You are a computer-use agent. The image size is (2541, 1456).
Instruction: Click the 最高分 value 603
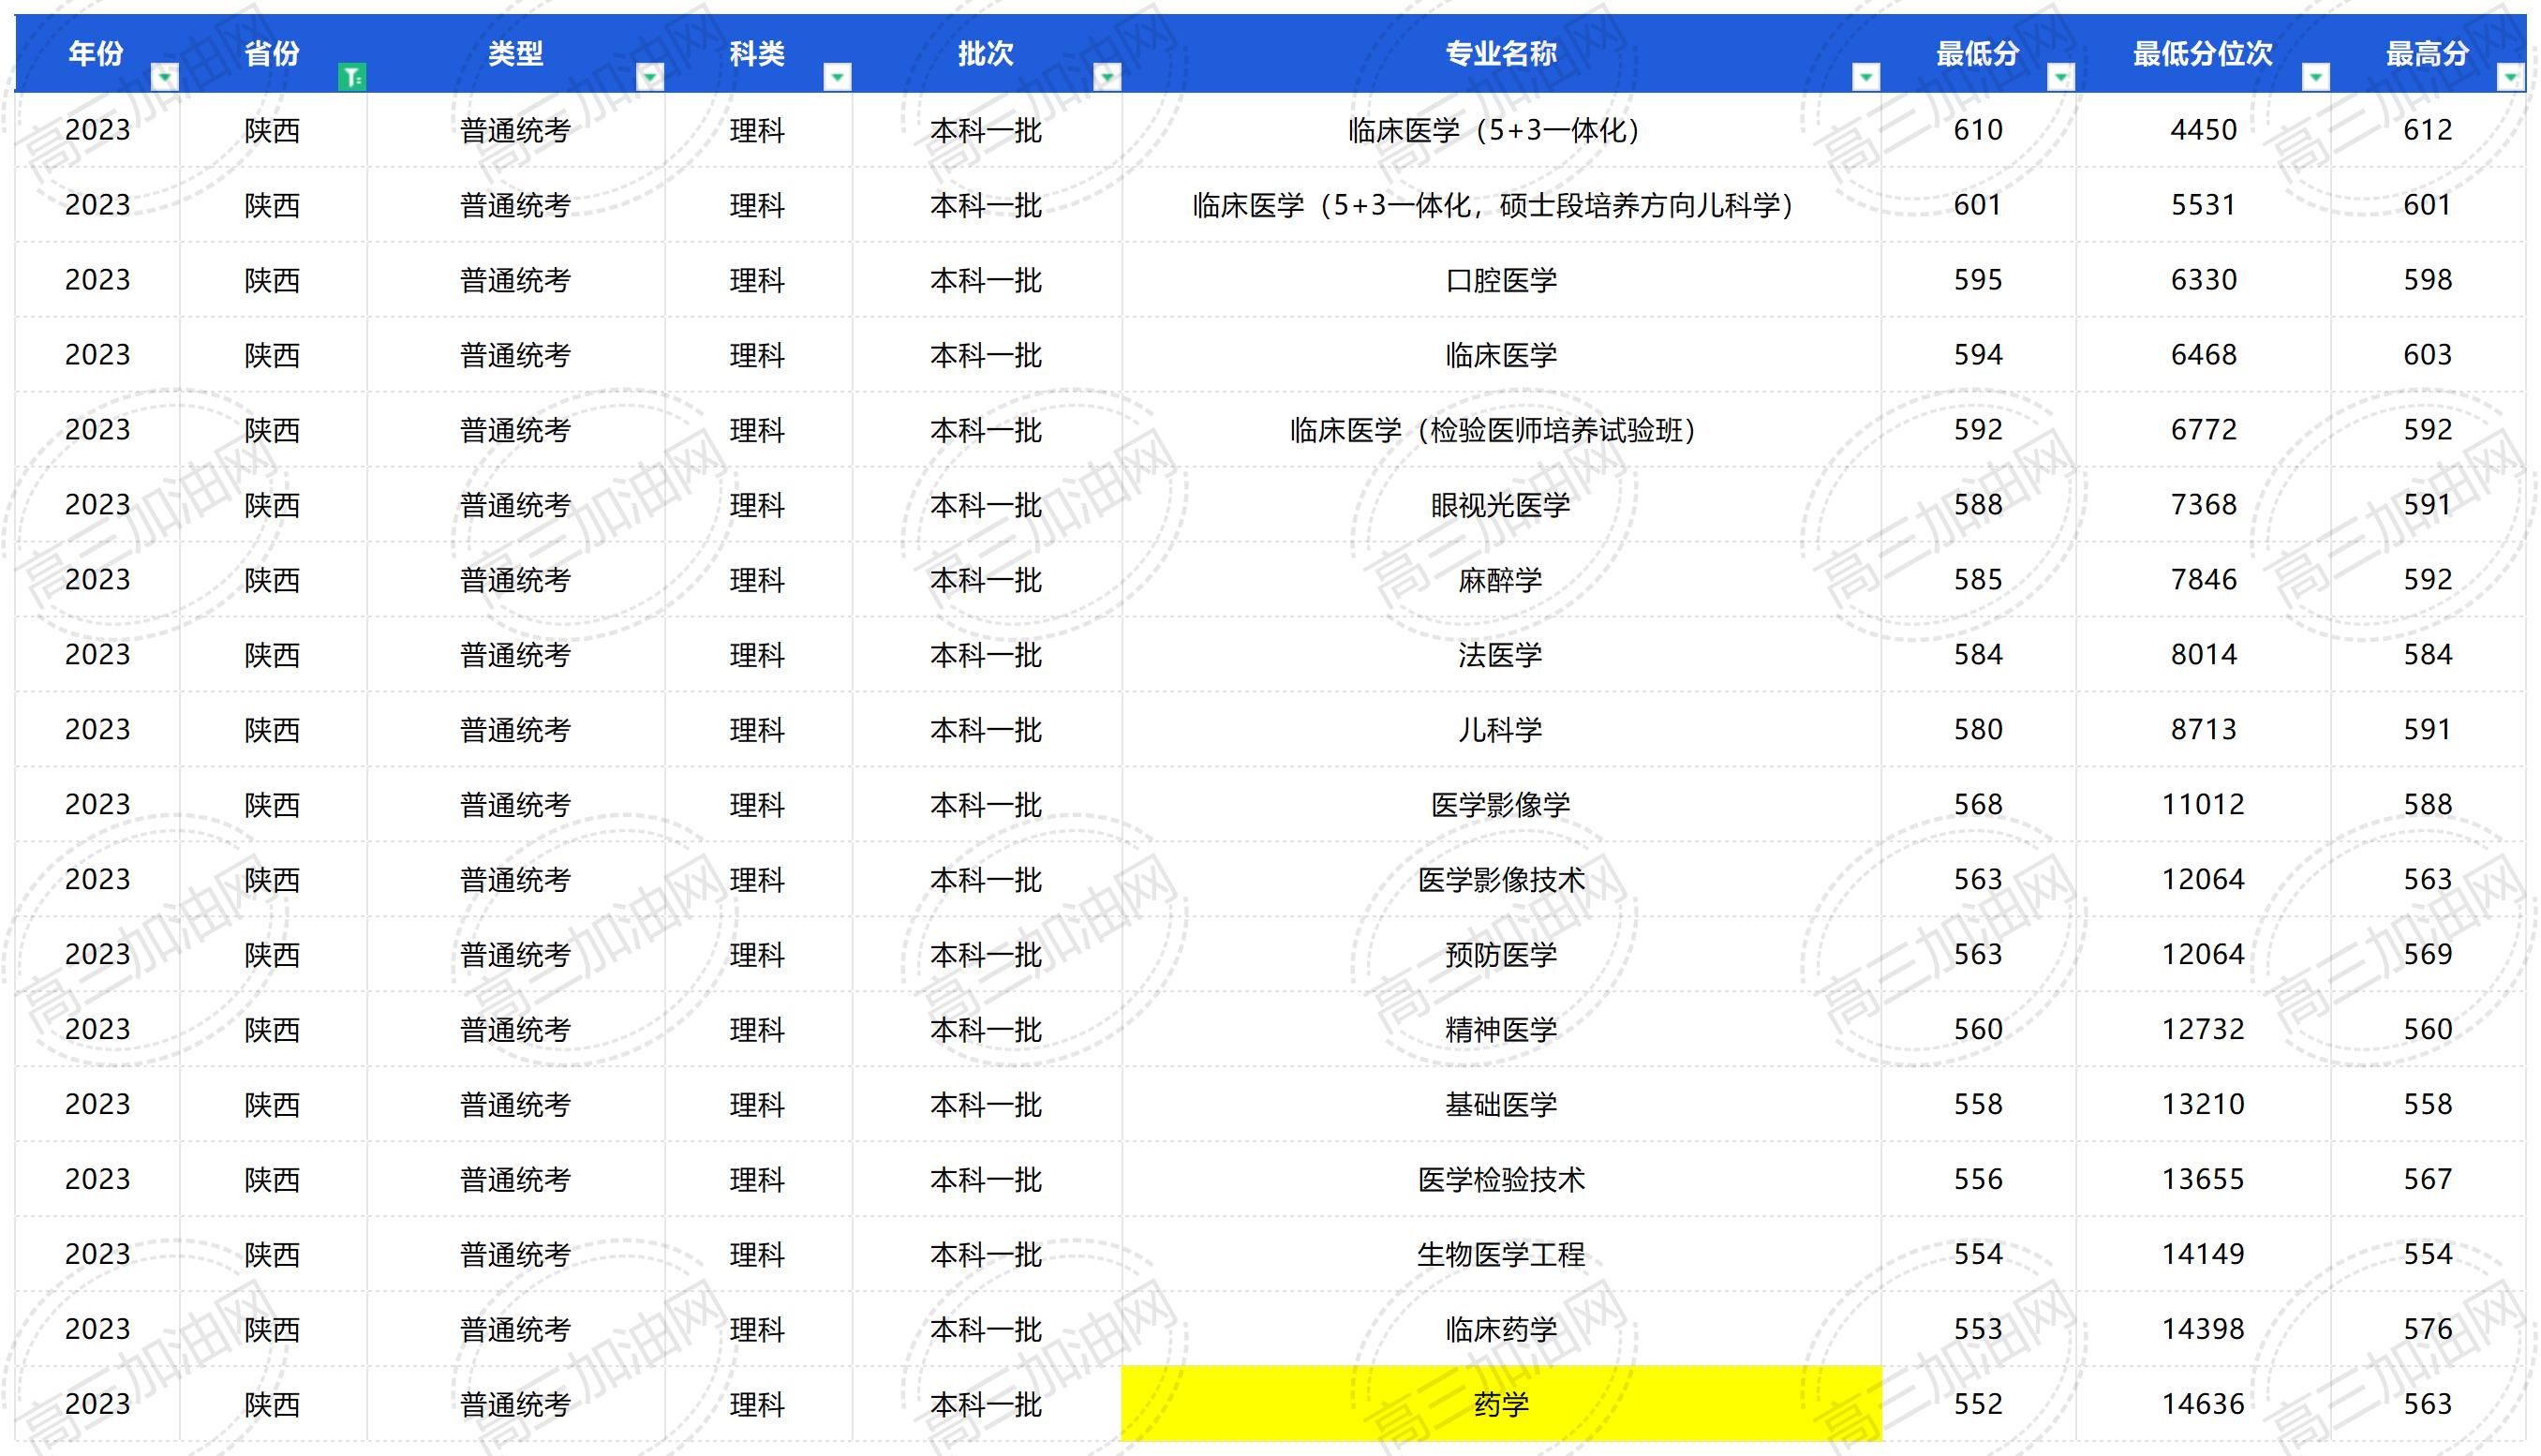click(2427, 355)
